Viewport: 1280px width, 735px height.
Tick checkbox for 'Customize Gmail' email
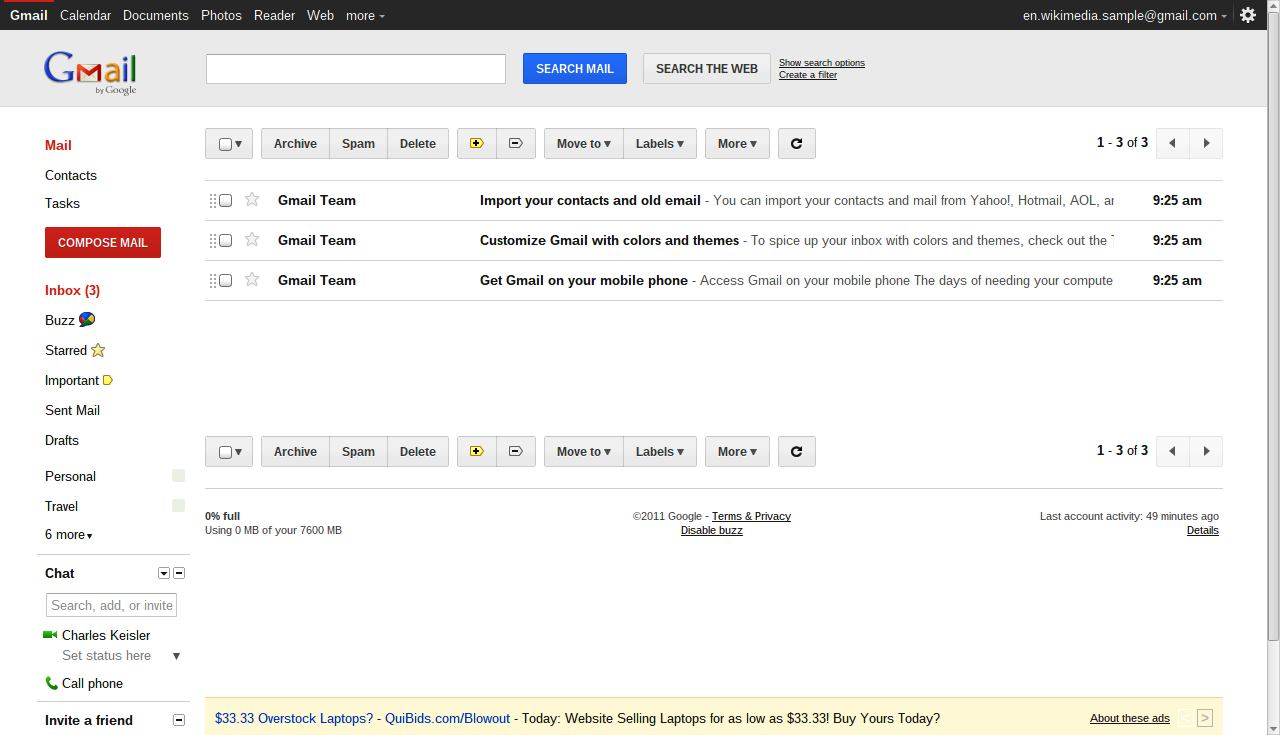pyautogui.click(x=226, y=240)
